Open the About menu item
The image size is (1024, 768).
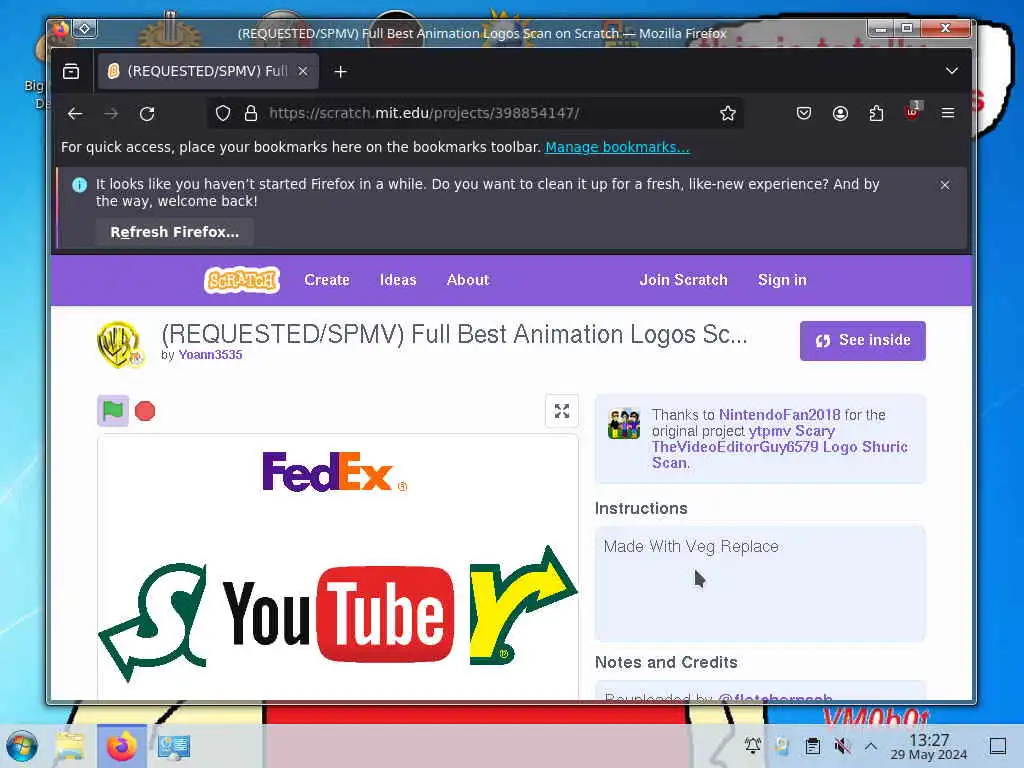pyautogui.click(x=468, y=280)
